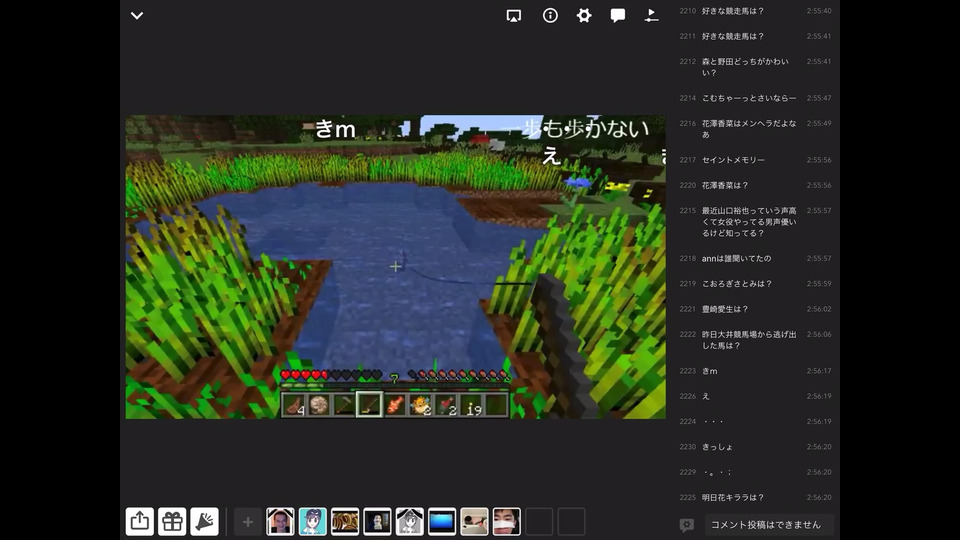Image resolution: width=960 pixels, height=540 pixels.
Task: Open the gift button
Action: coord(172,522)
